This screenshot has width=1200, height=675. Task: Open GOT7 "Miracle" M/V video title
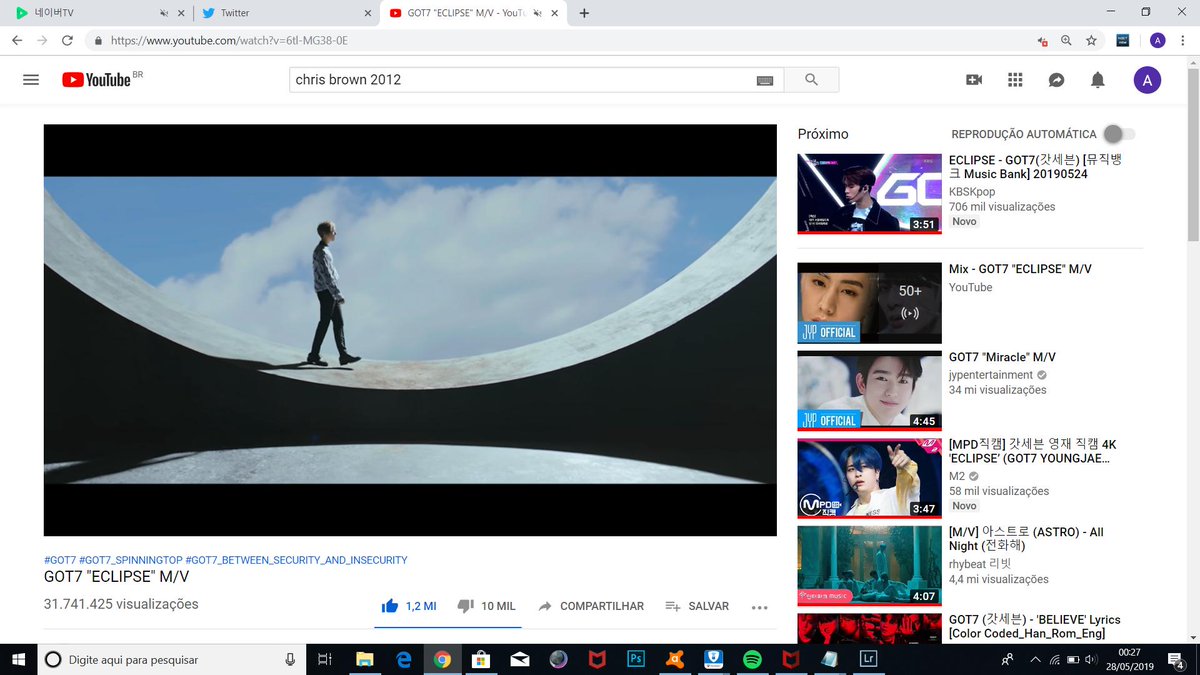coord(1002,357)
